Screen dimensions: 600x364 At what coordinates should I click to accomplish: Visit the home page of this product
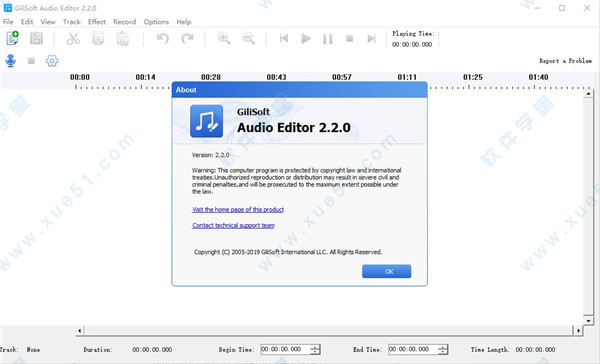click(238, 209)
